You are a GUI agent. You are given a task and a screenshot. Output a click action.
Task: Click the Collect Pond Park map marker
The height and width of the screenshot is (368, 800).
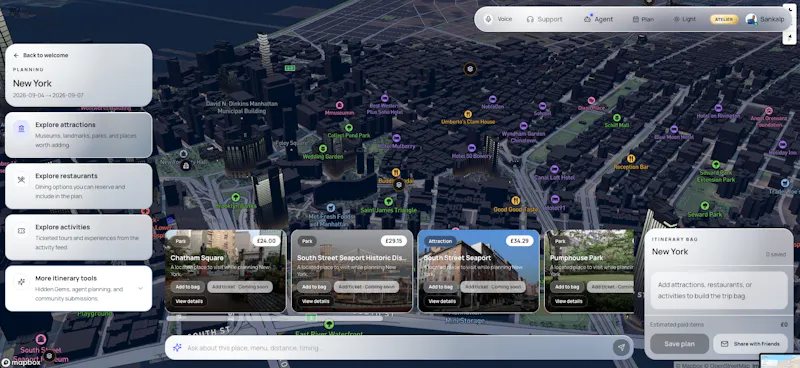tap(349, 128)
